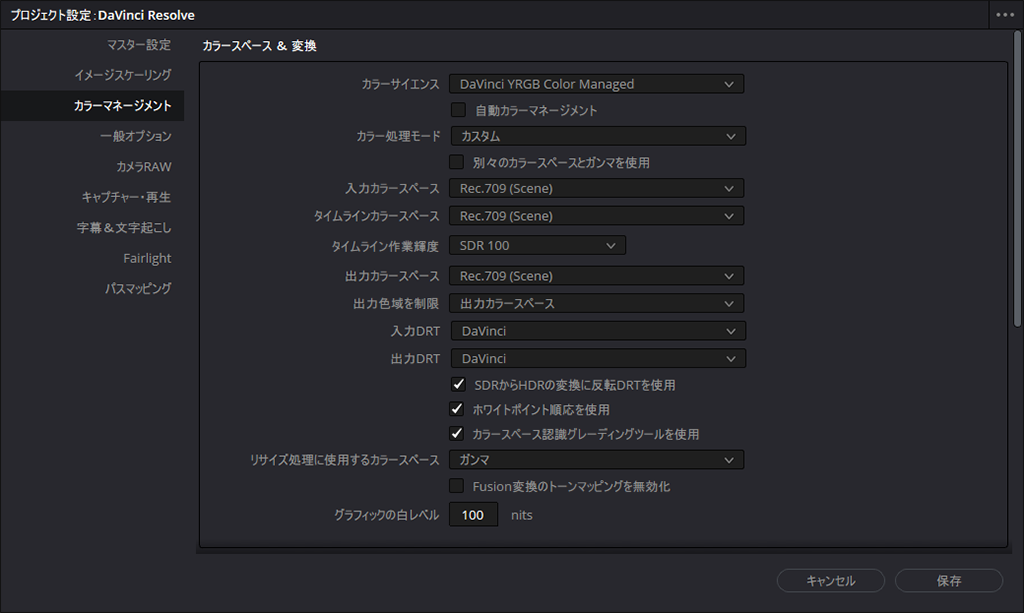Viewport: 1024px width, 613px height.
Task: Open the three-dot options menu
Action: click(x=1005, y=14)
